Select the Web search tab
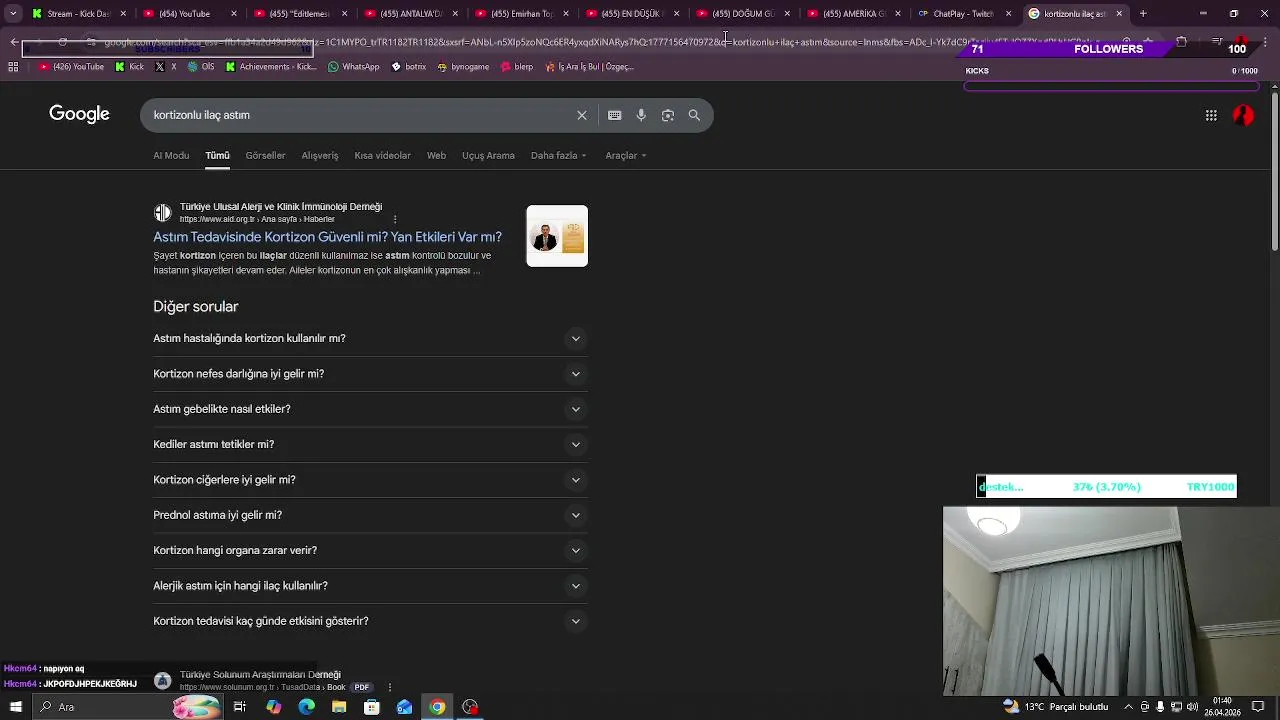The image size is (1280, 720). point(436,156)
